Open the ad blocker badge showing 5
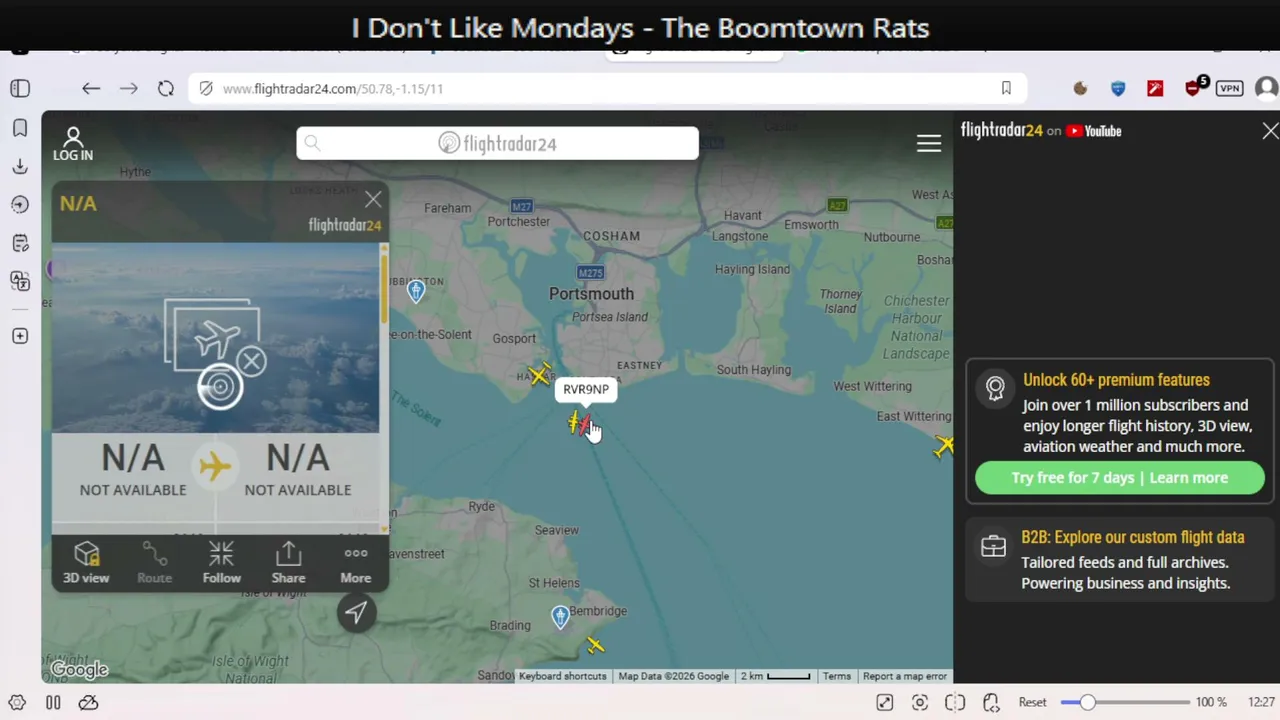 point(1196,87)
